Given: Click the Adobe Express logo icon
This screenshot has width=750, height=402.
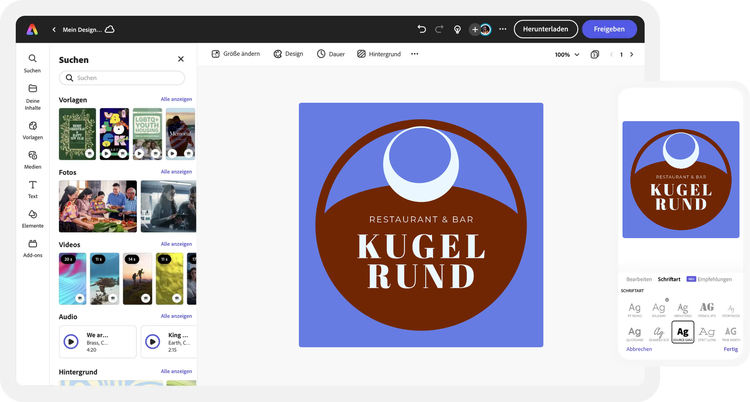Looking at the screenshot, I should [x=33, y=29].
